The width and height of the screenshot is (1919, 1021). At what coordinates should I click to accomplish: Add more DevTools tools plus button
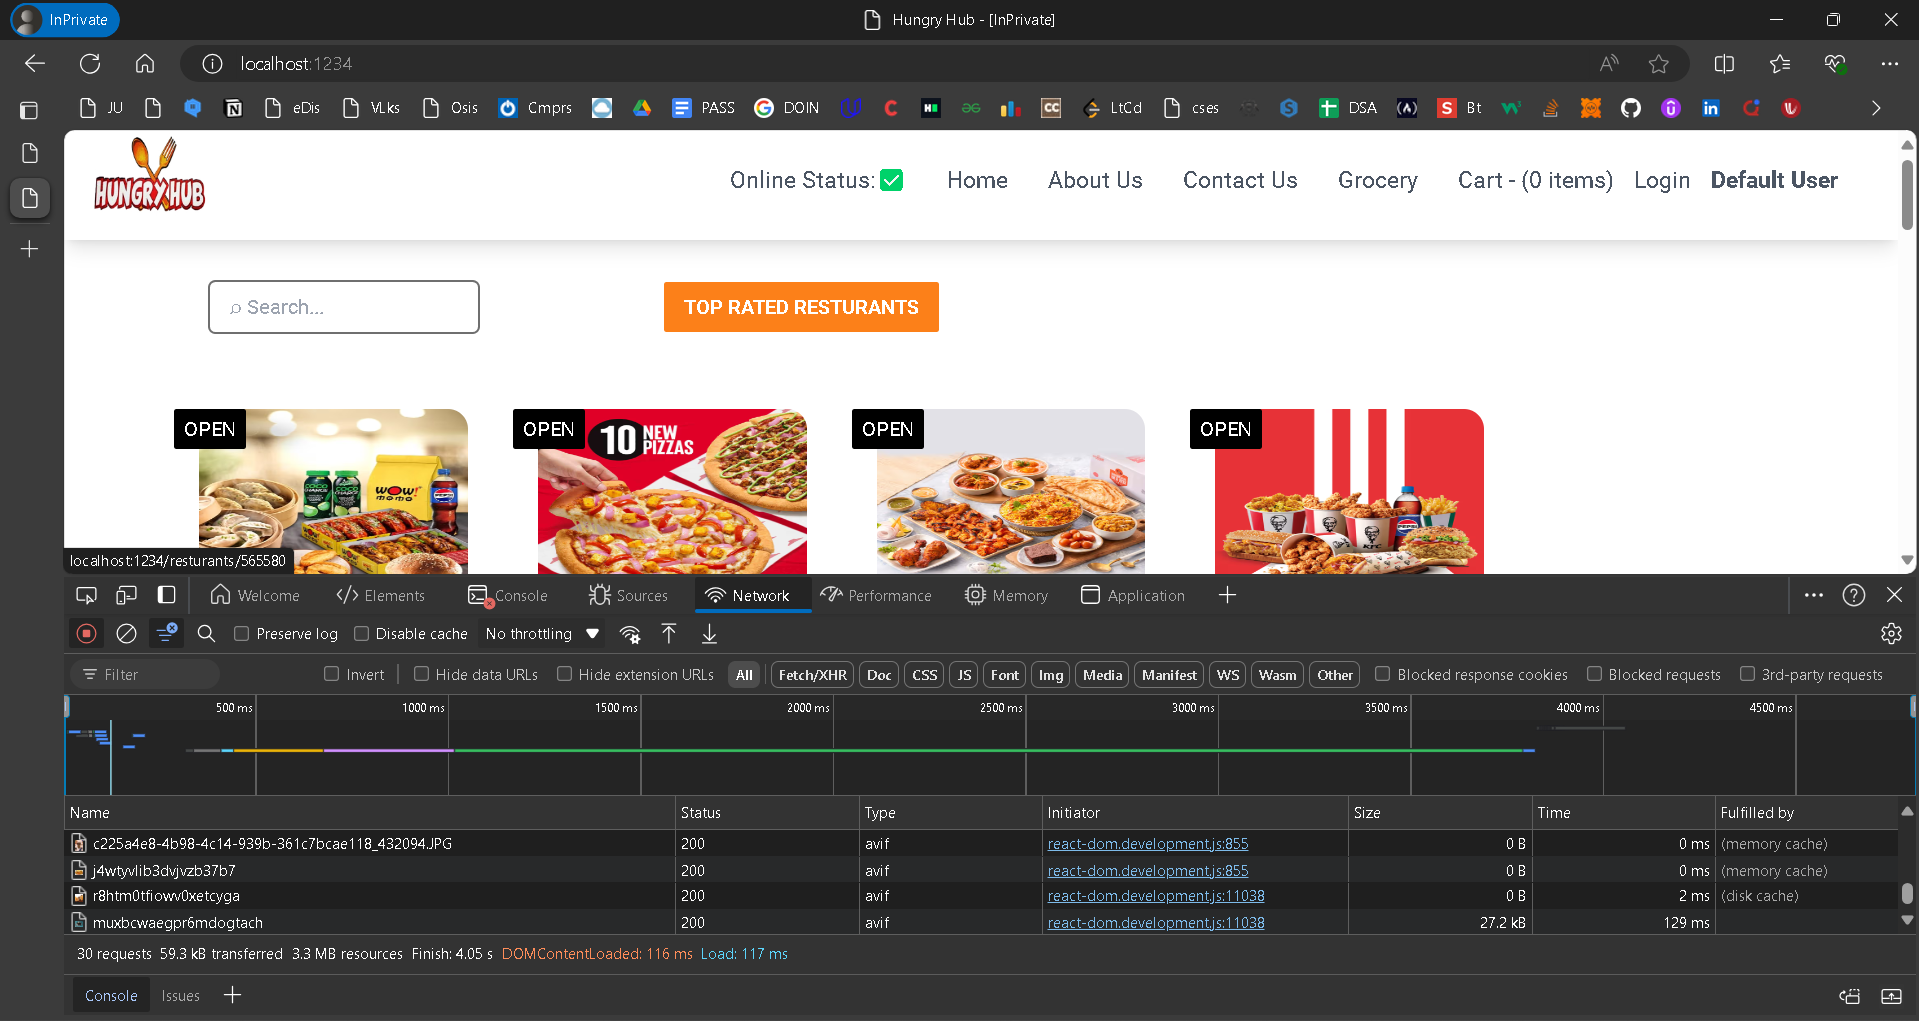pos(1228,595)
